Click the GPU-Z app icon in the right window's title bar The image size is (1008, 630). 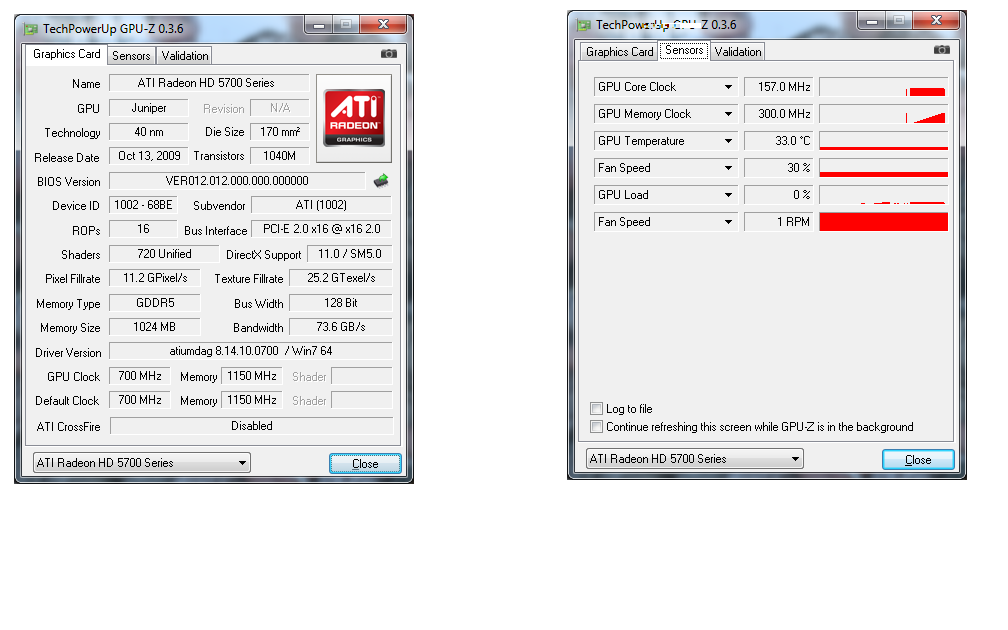(583, 25)
